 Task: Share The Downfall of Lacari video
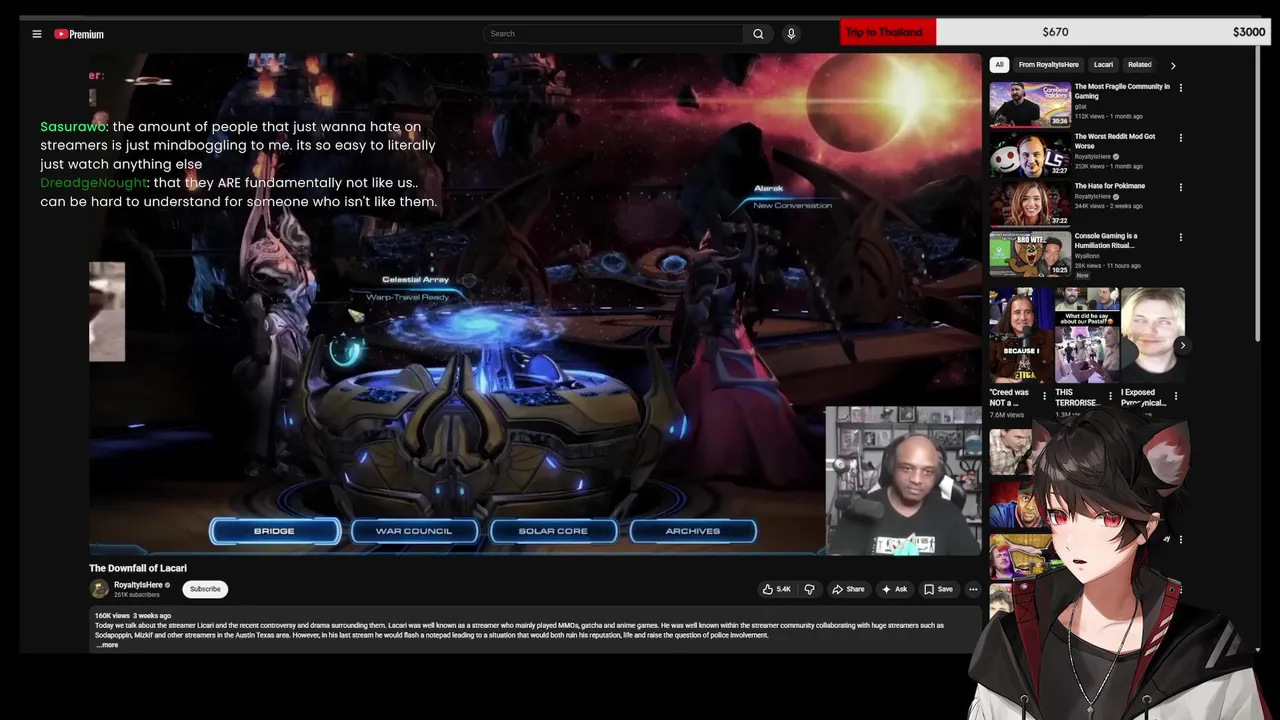tap(848, 589)
